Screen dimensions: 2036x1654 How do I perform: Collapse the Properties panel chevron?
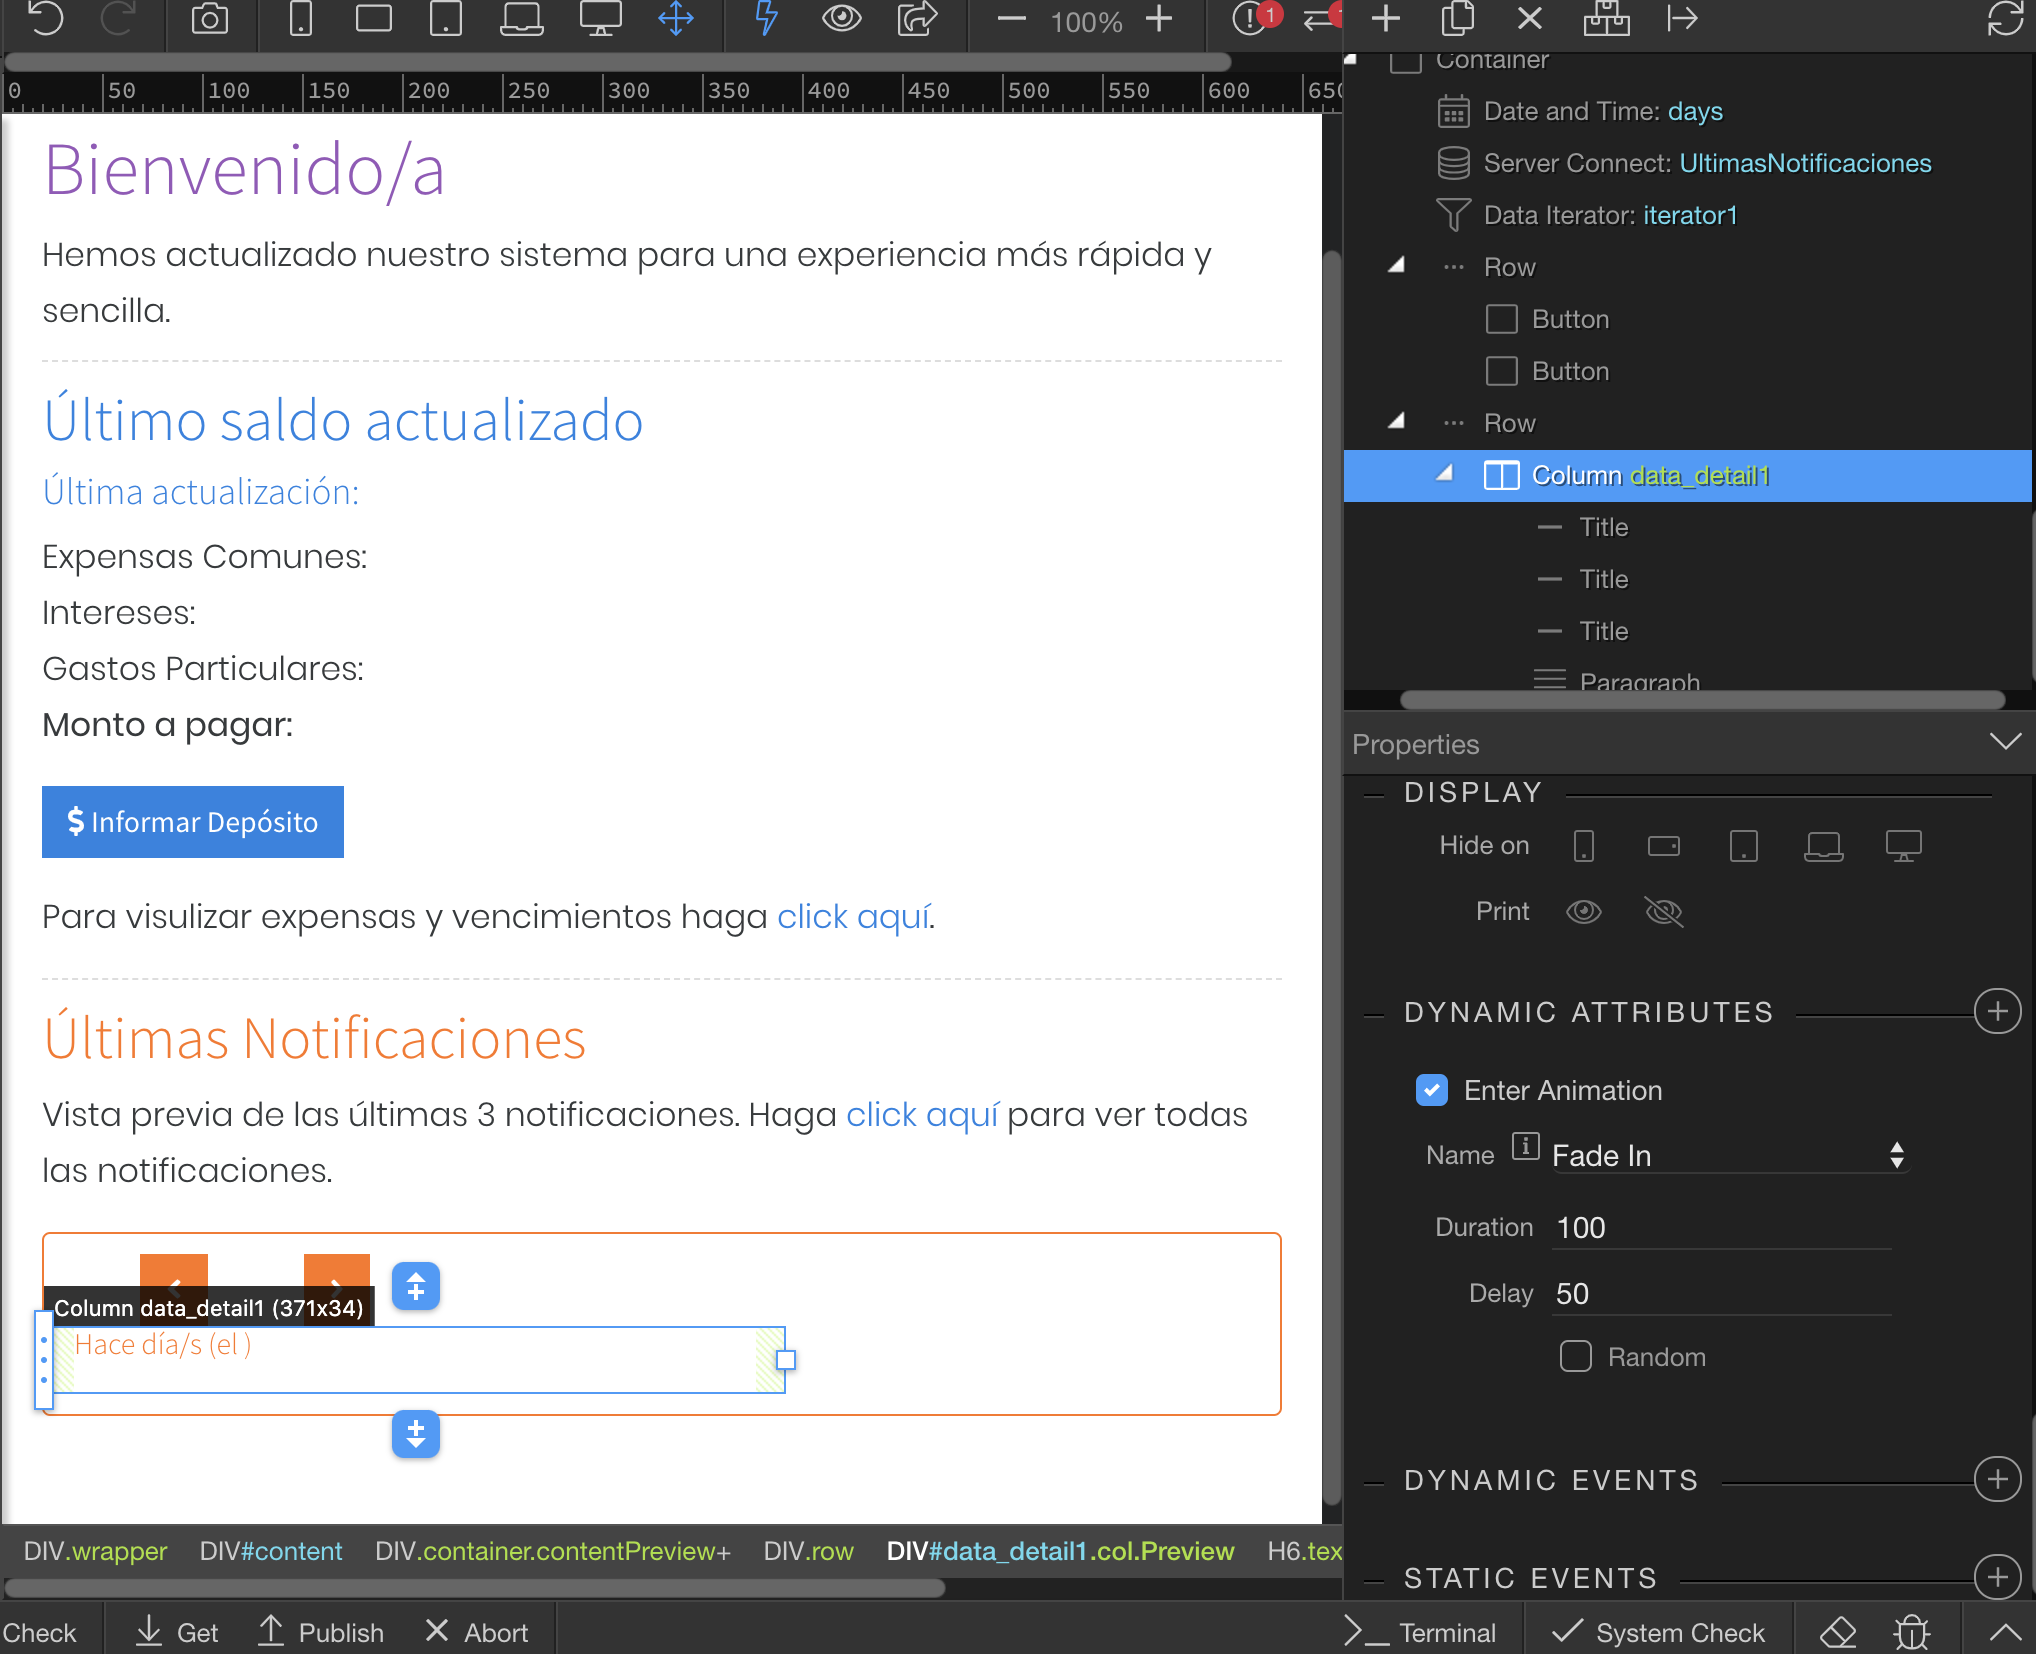2005,741
